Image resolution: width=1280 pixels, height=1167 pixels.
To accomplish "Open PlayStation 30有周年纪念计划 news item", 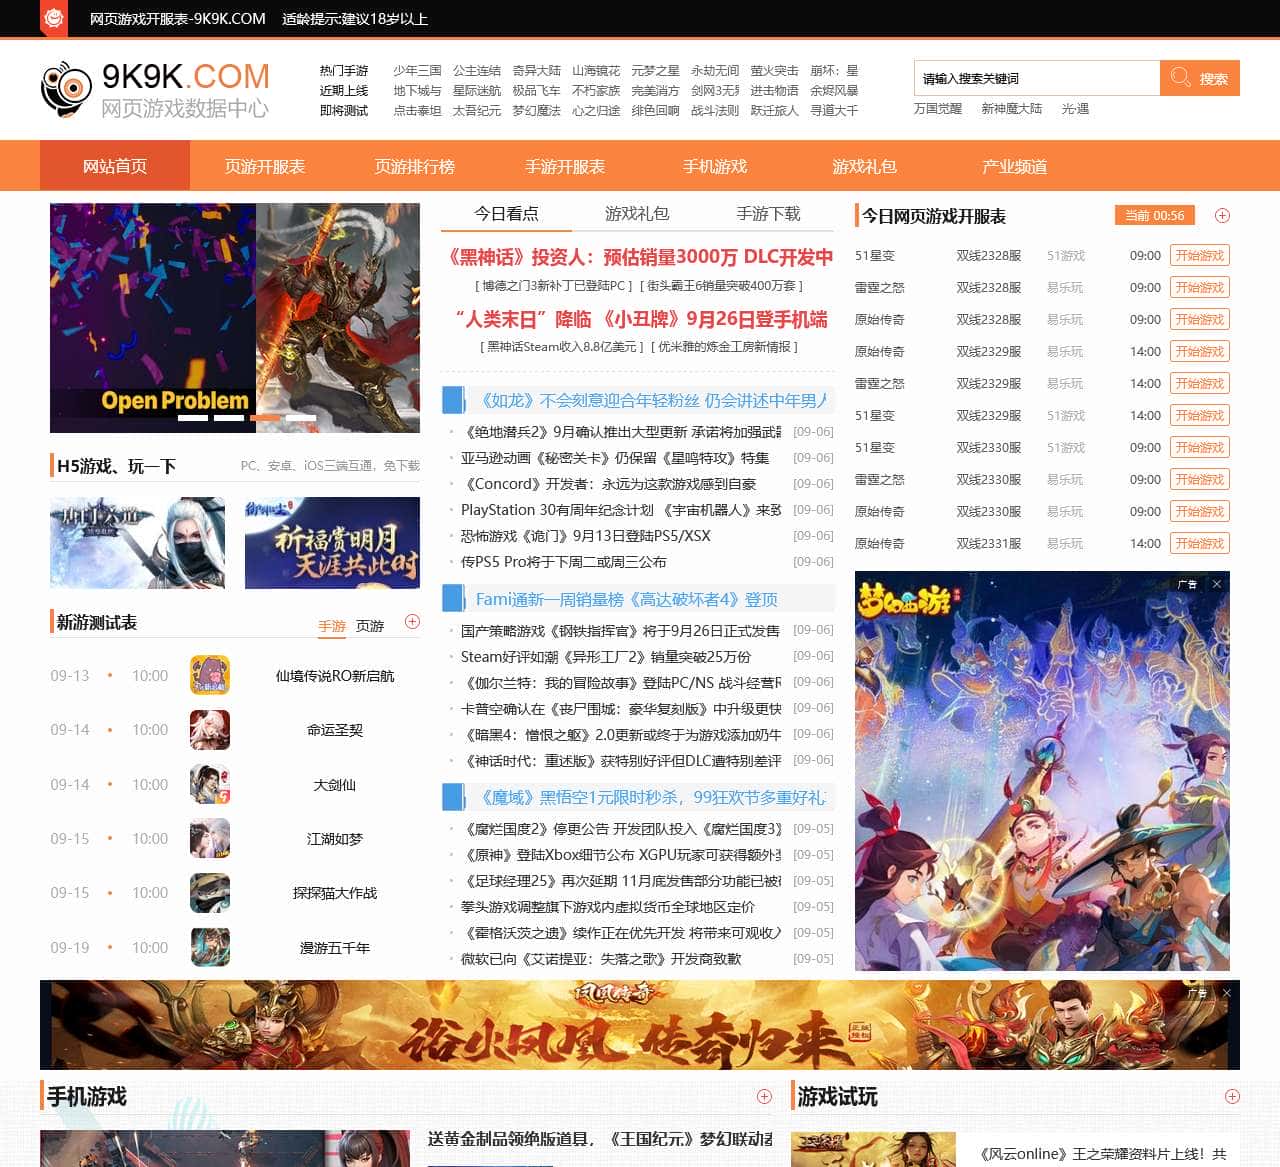I will pyautogui.click(x=621, y=510).
